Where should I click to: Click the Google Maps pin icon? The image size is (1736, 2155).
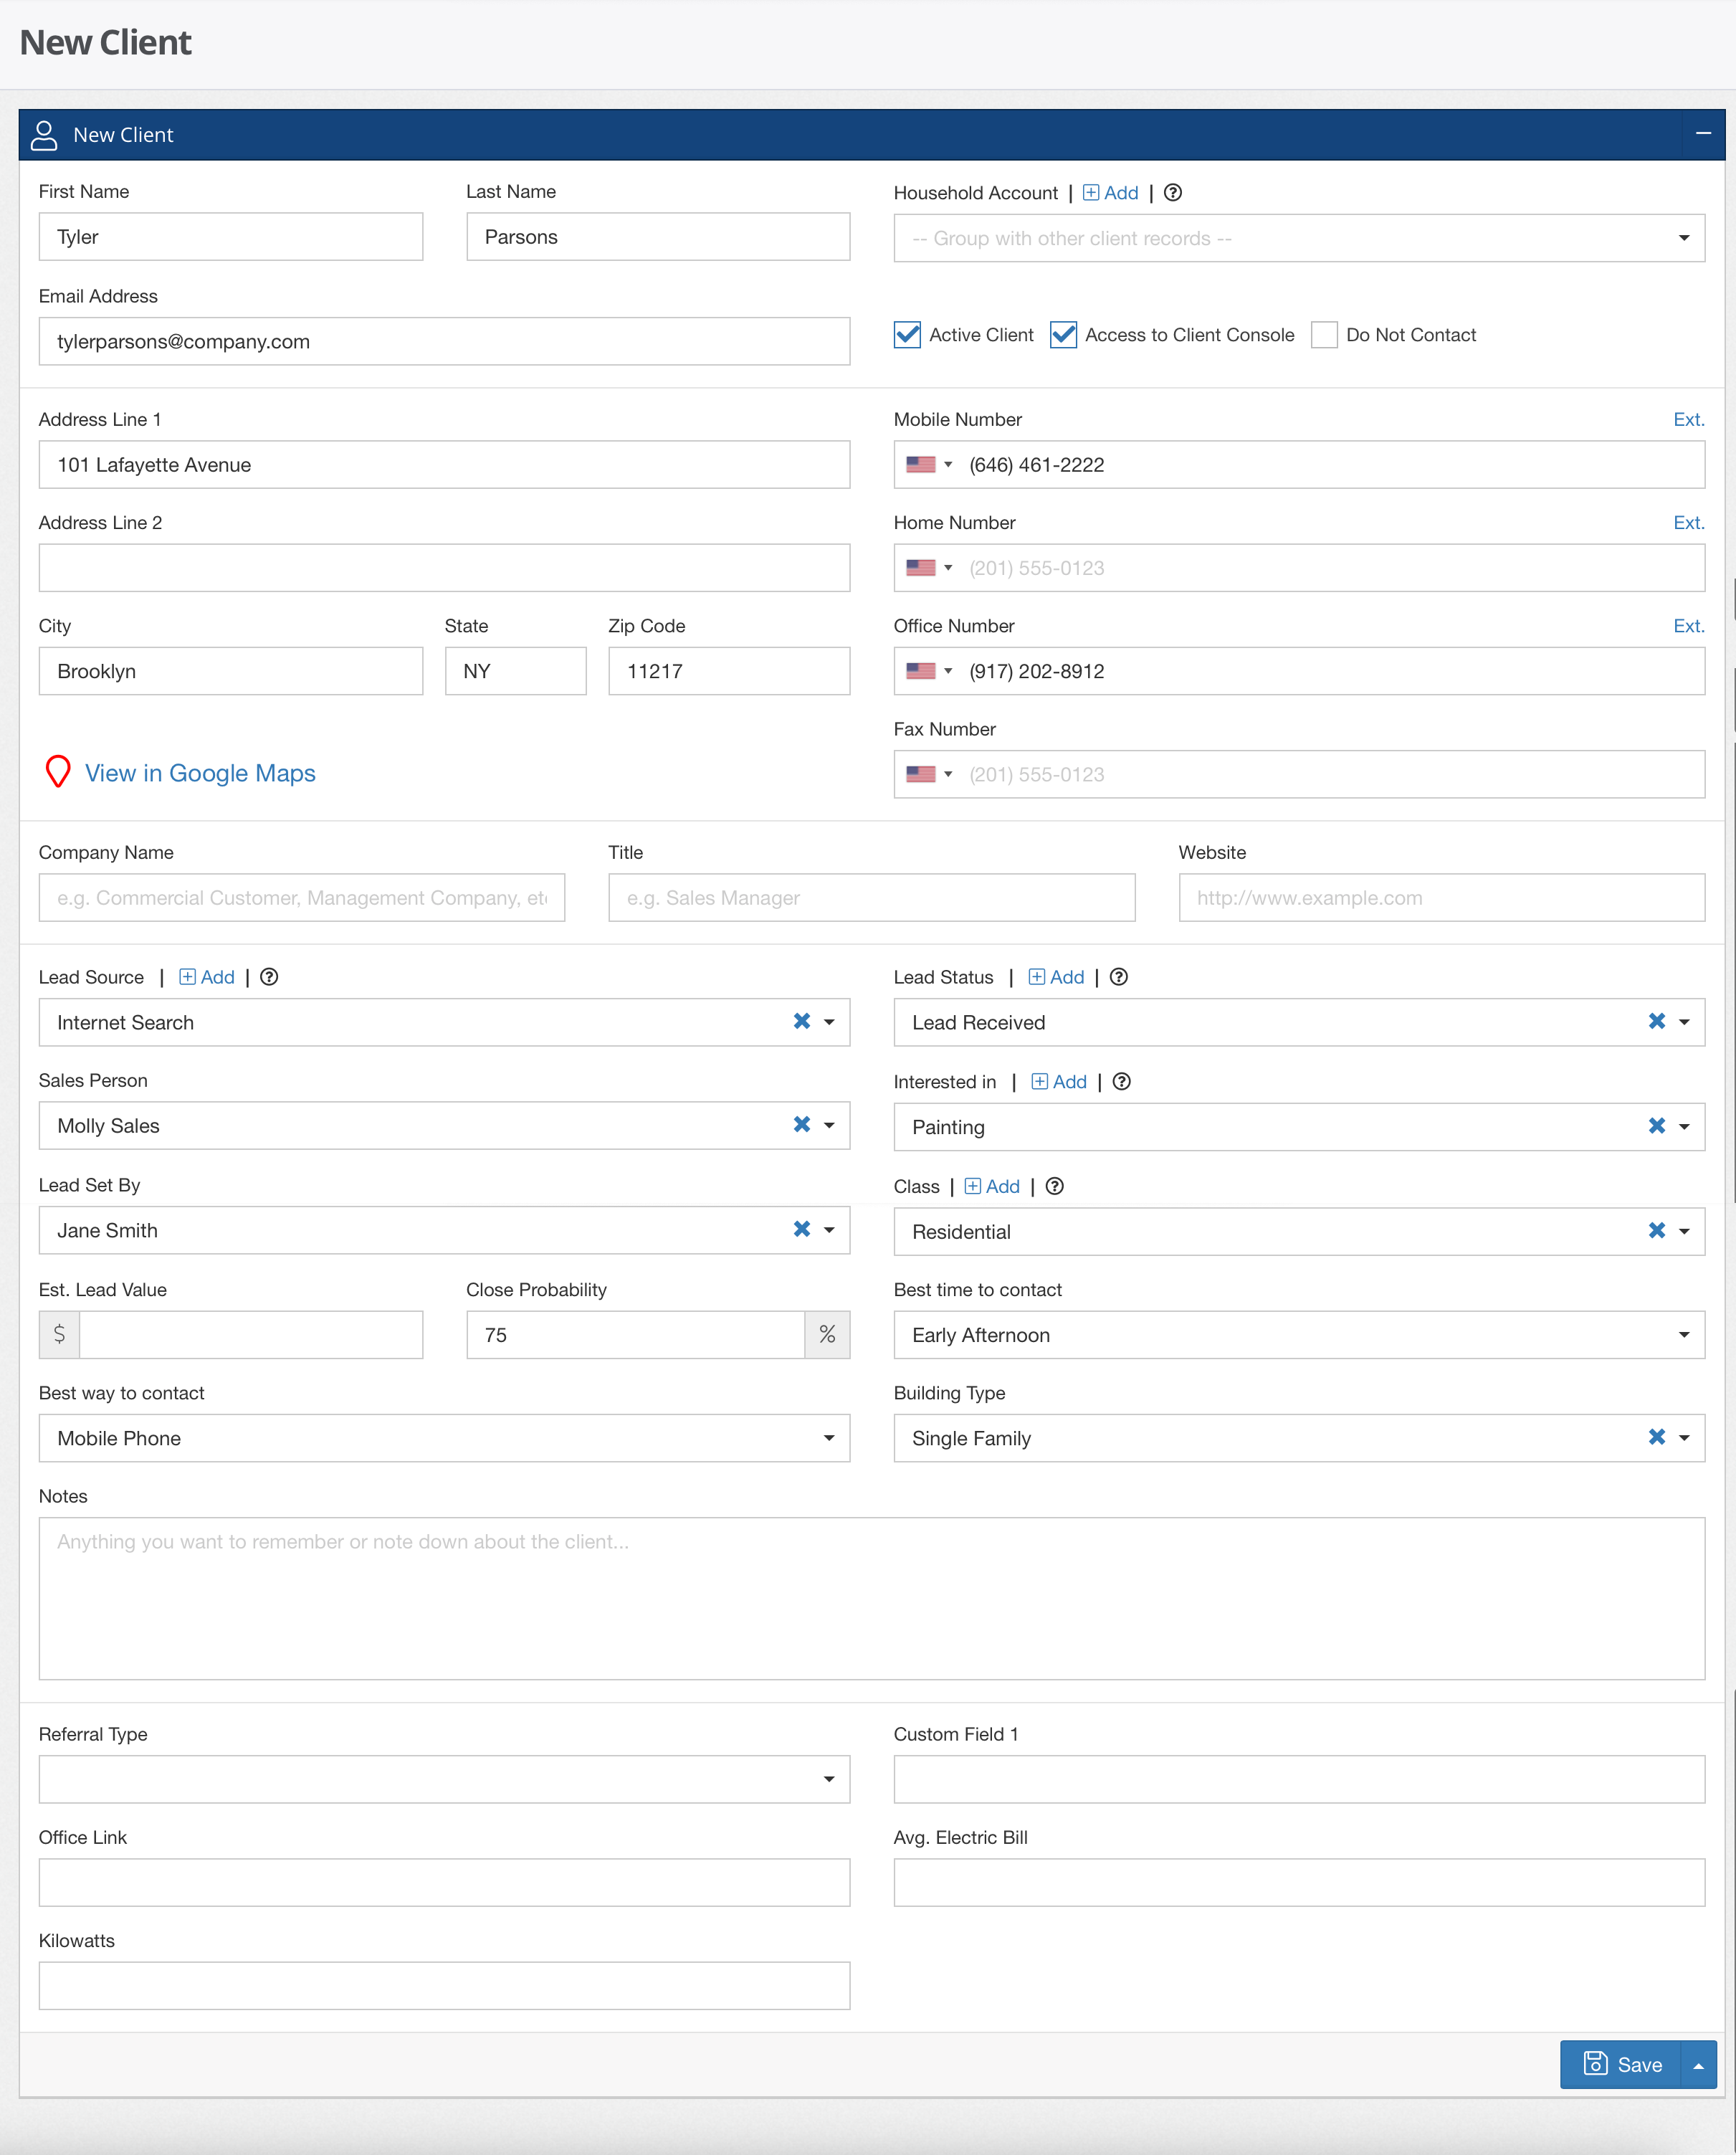coord(57,771)
